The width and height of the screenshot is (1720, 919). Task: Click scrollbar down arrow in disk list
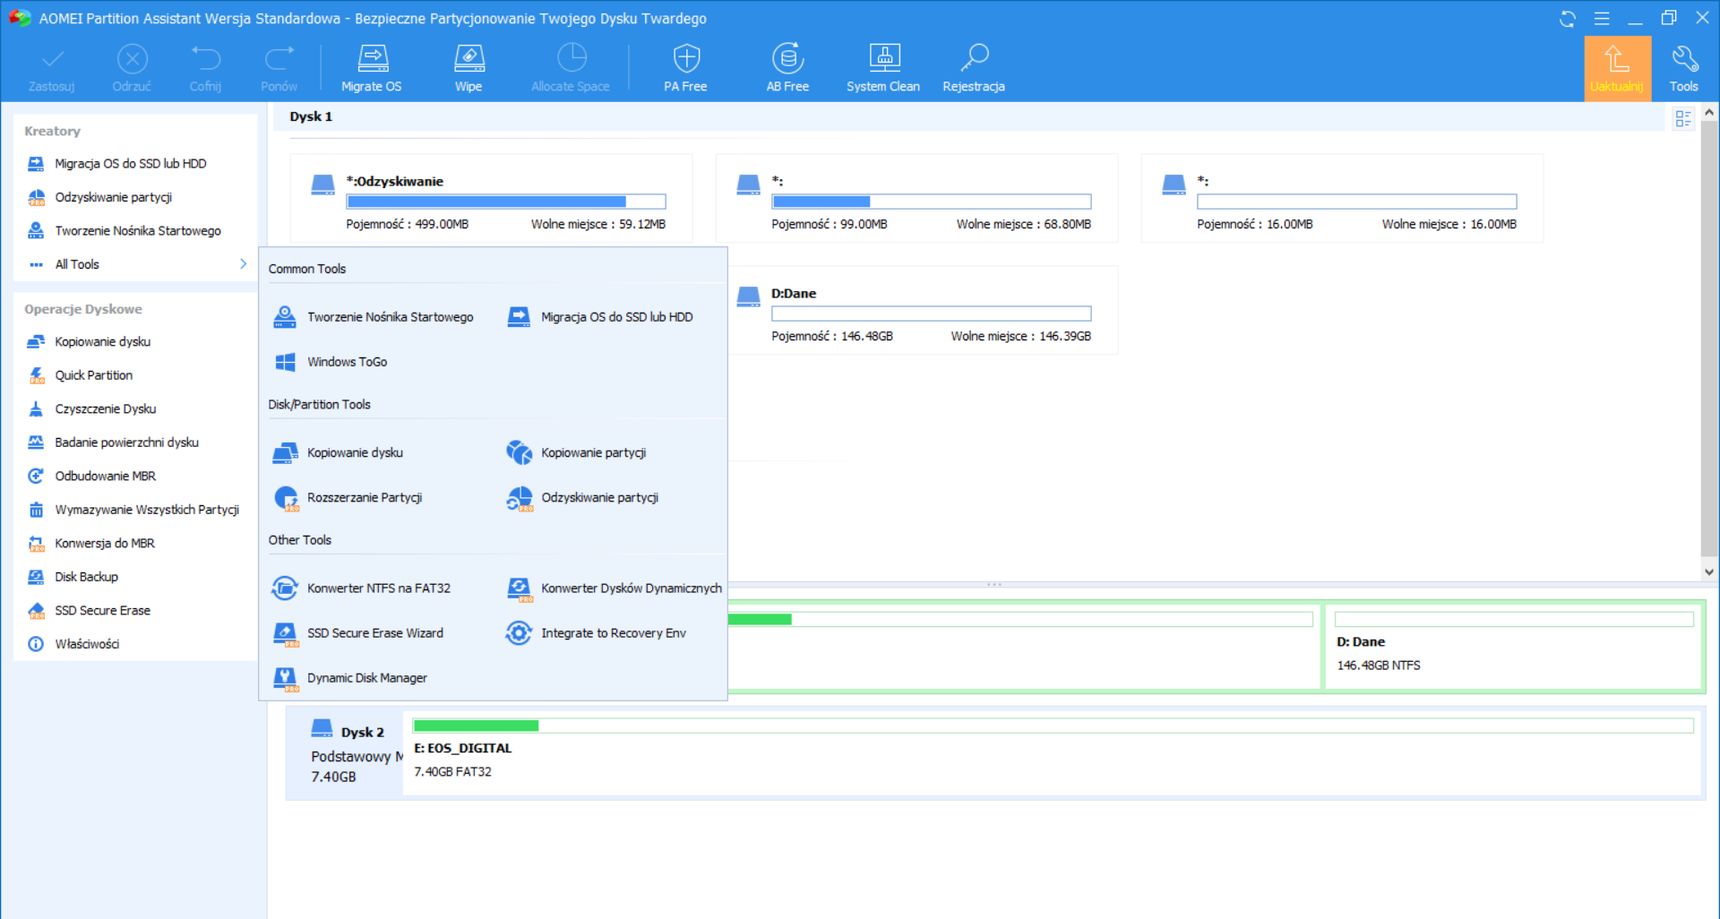(1709, 572)
